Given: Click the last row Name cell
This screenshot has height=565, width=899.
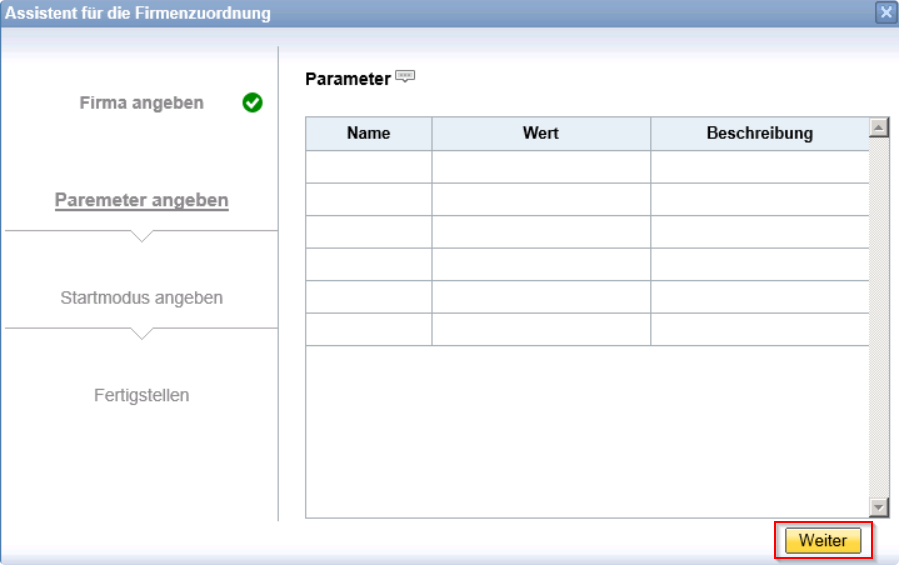Looking at the screenshot, I should tap(369, 329).
